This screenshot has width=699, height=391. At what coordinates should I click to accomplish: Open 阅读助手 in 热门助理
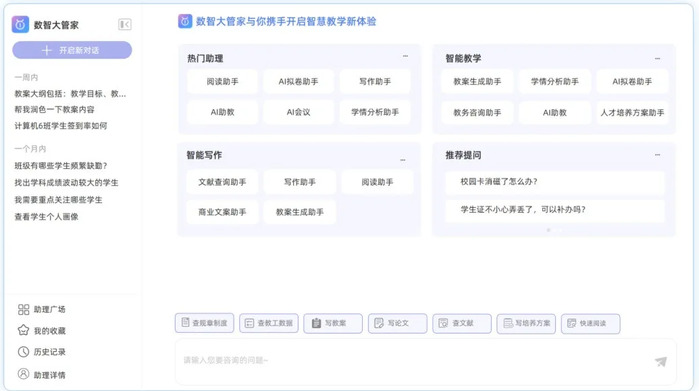point(222,82)
